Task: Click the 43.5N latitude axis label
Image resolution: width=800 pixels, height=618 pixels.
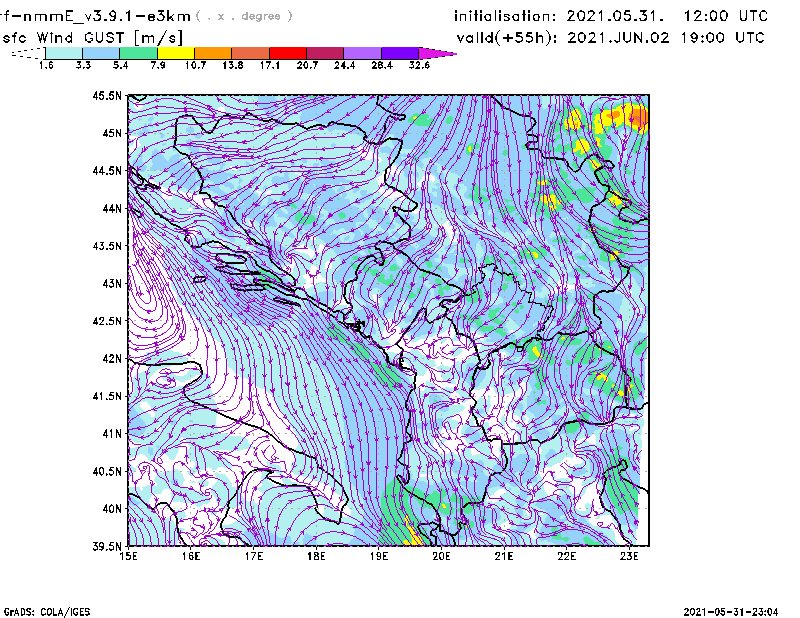Action: coord(107,246)
